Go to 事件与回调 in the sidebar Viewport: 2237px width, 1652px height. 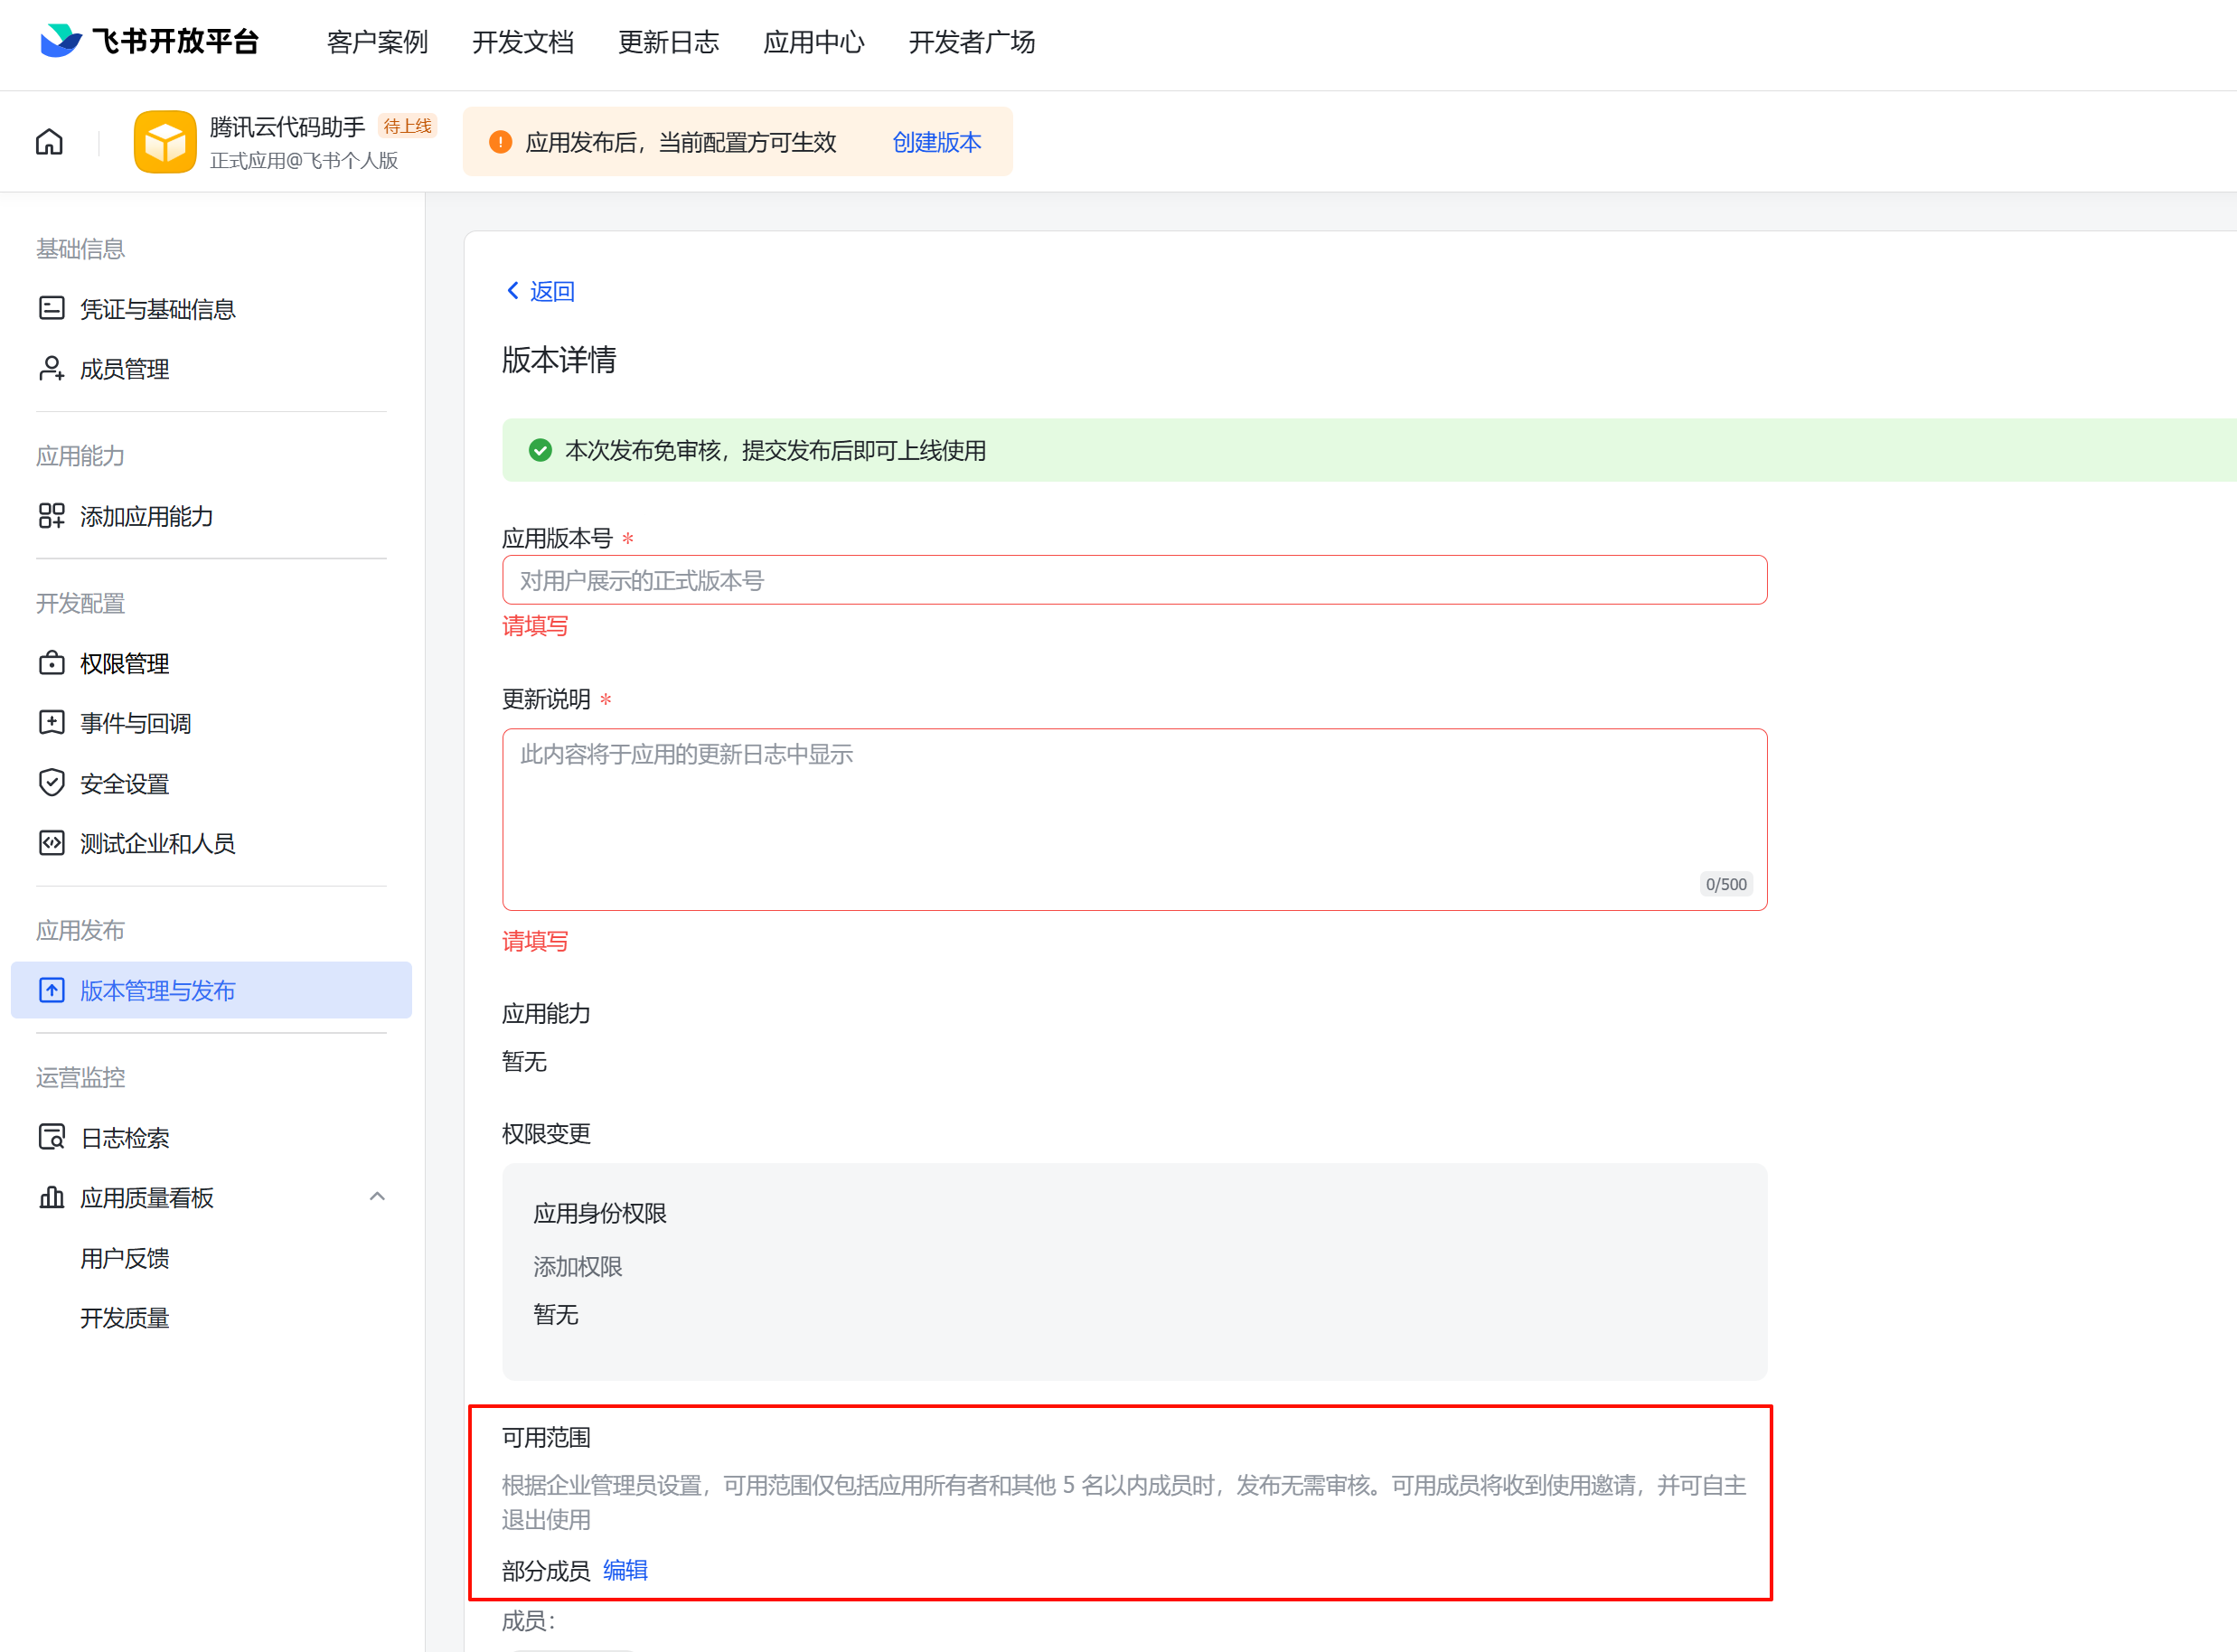(x=135, y=723)
